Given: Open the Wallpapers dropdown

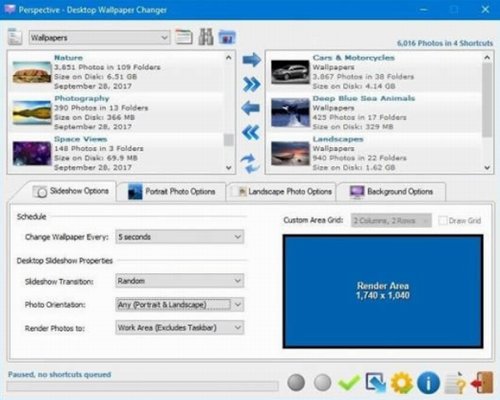Looking at the screenshot, I should pyautogui.click(x=99, y=38).
